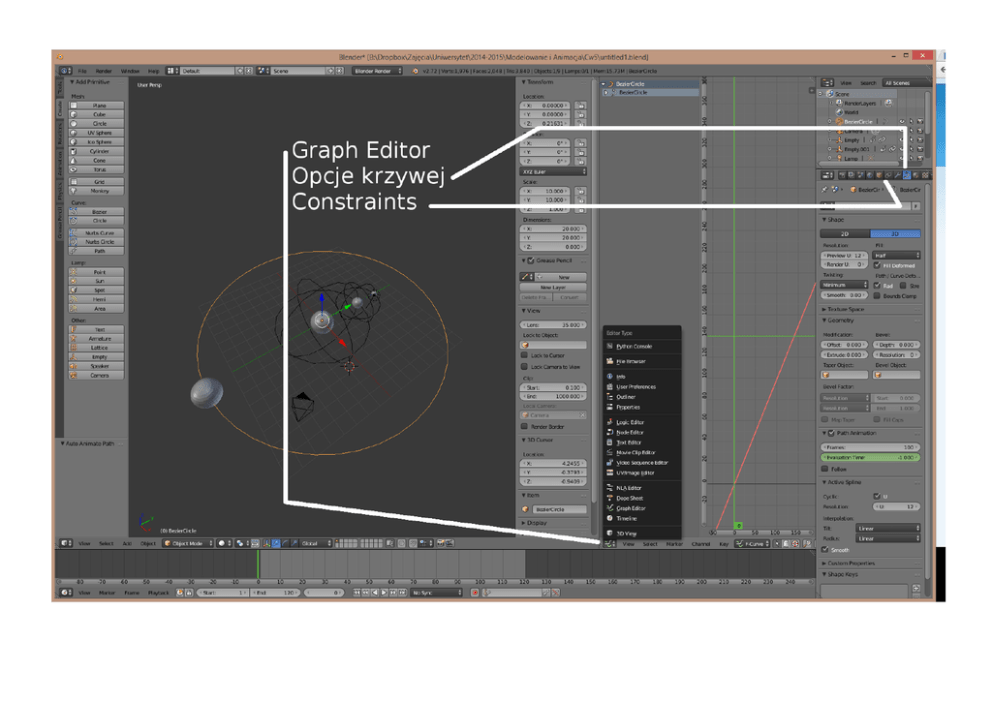Enable the Follow checkbox in Path Animation
The image size is (992, 702).
pos(825,468)
